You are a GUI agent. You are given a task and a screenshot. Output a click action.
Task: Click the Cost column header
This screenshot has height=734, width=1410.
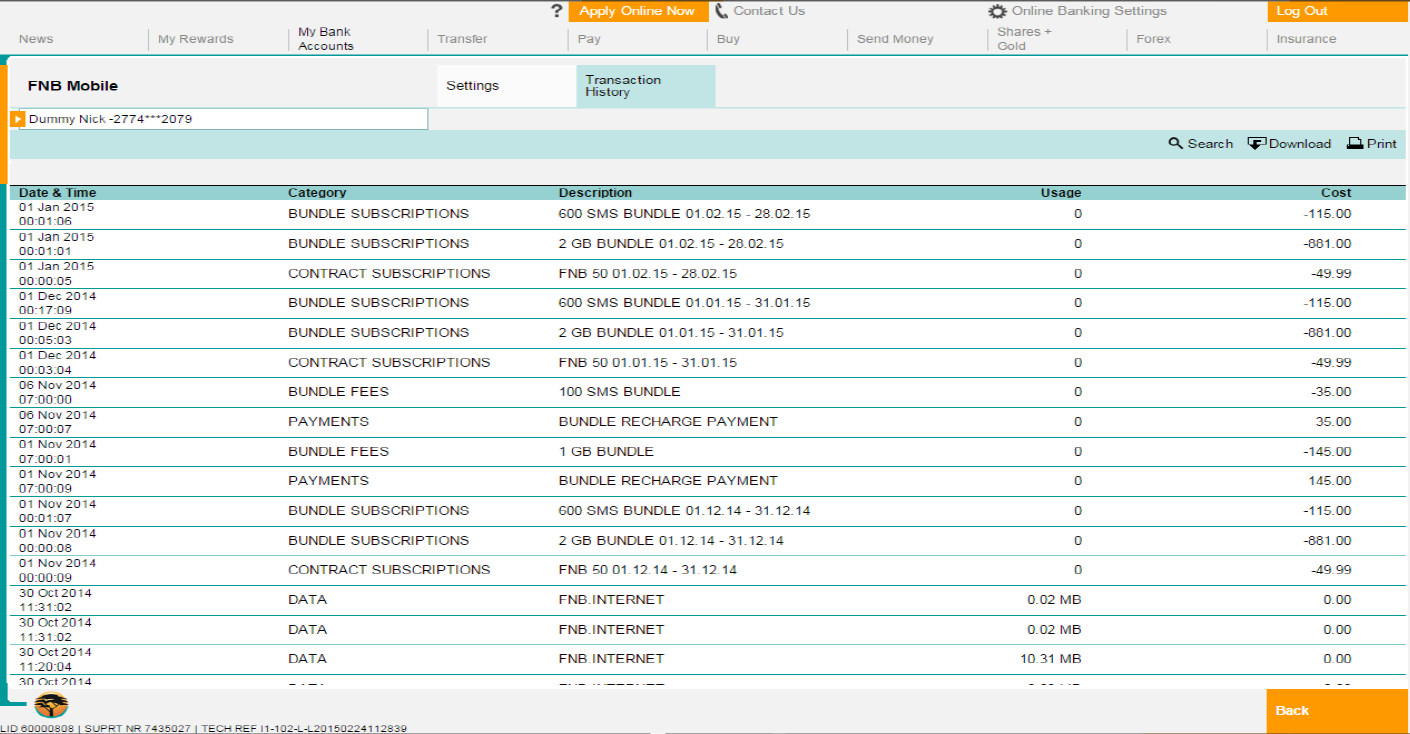coord(1335,193)
